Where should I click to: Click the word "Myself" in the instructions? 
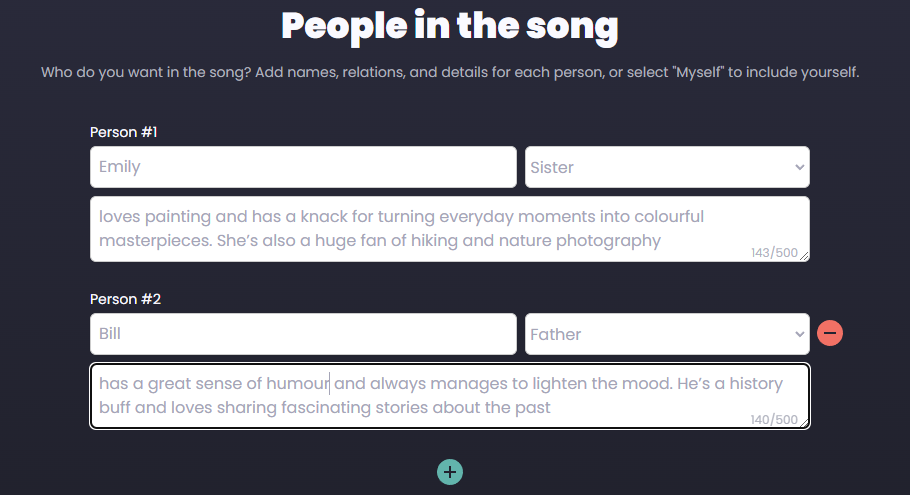[697, 72]
